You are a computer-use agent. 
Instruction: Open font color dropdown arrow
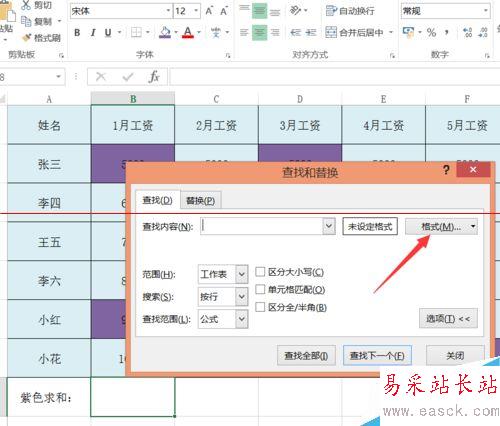(x=199, y=33)
